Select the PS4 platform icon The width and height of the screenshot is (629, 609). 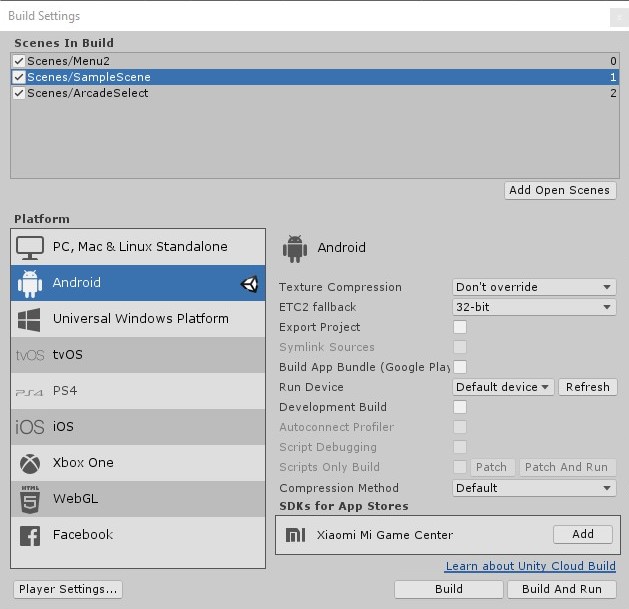tap(30, 391)
